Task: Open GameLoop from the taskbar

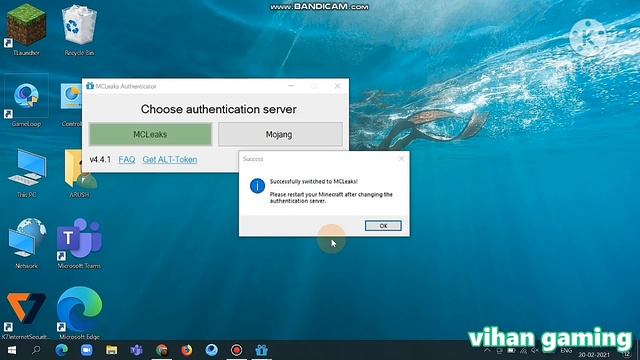Action: [211, 350]
